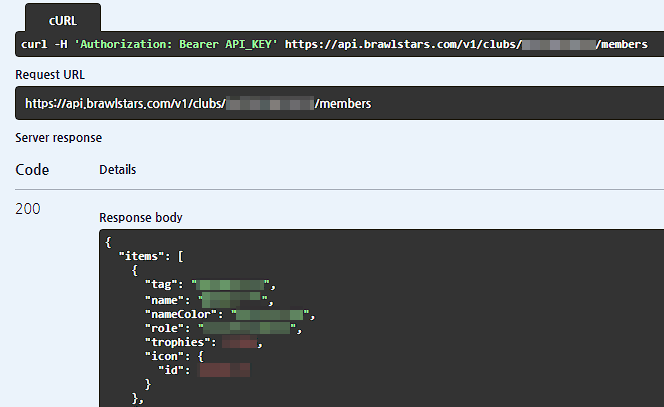Click the "trophies" key in the response
The width and height of the screenshot is (664, 407).
click(181, 343)
